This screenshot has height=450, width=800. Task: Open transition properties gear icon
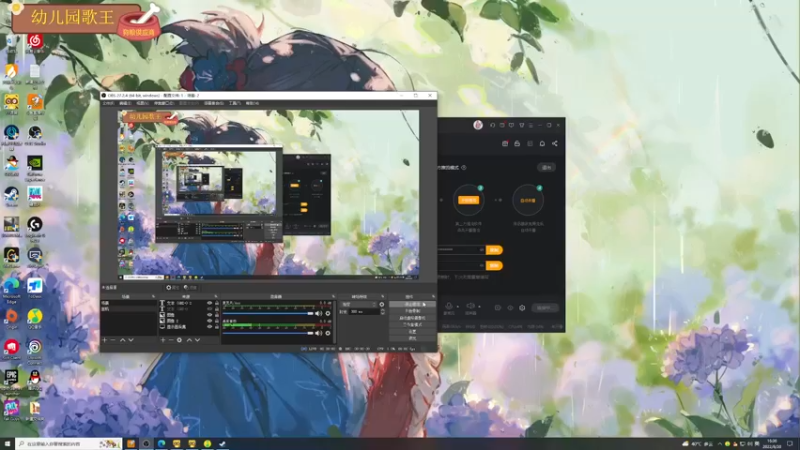382,305
